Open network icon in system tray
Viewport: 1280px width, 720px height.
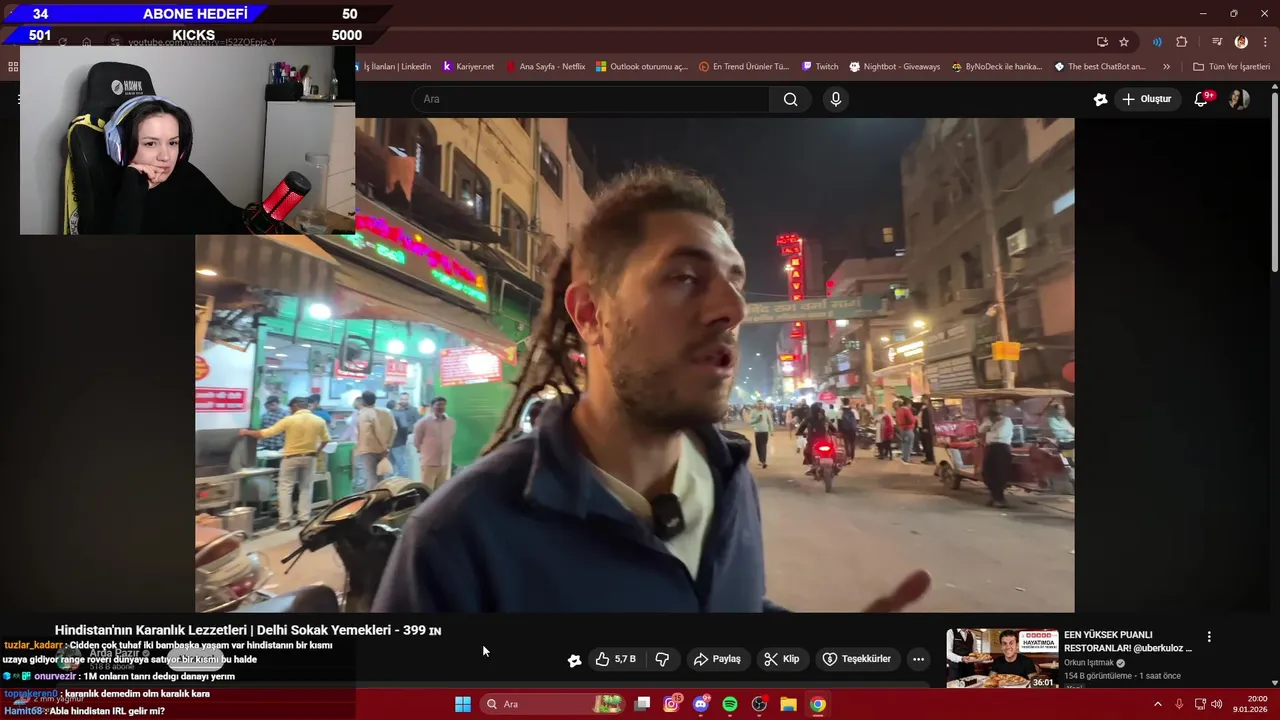point(1200,704)
